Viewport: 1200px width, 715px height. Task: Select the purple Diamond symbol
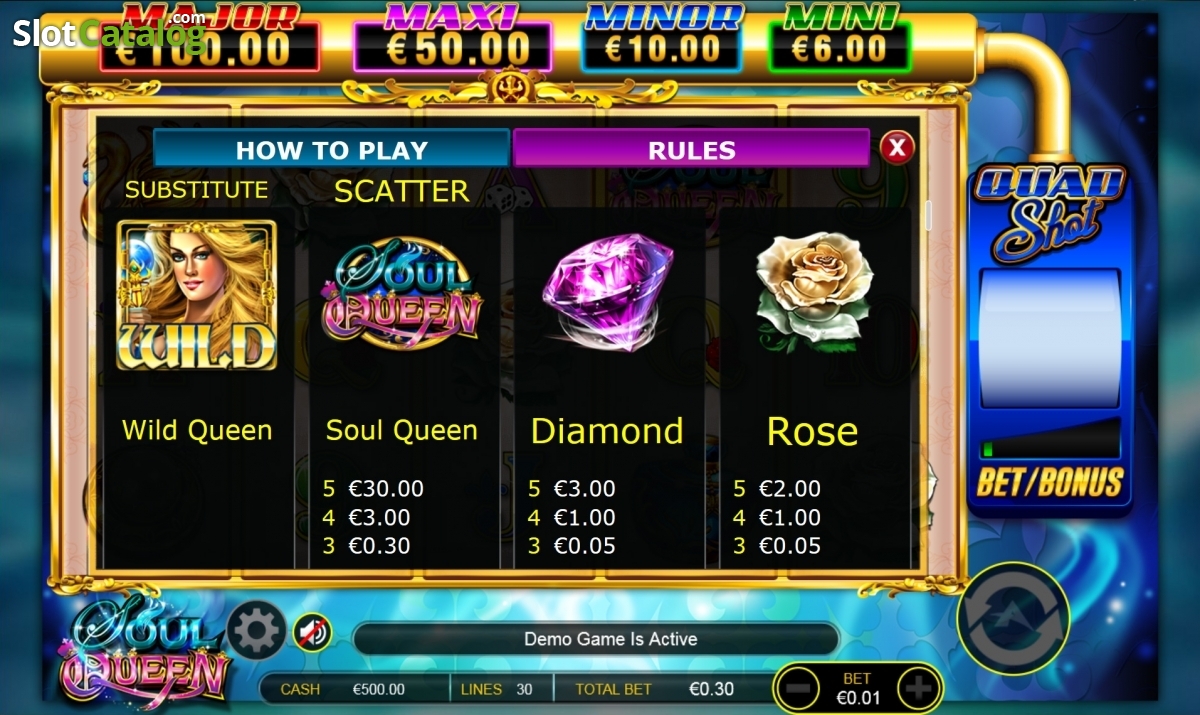click(608, 291)
